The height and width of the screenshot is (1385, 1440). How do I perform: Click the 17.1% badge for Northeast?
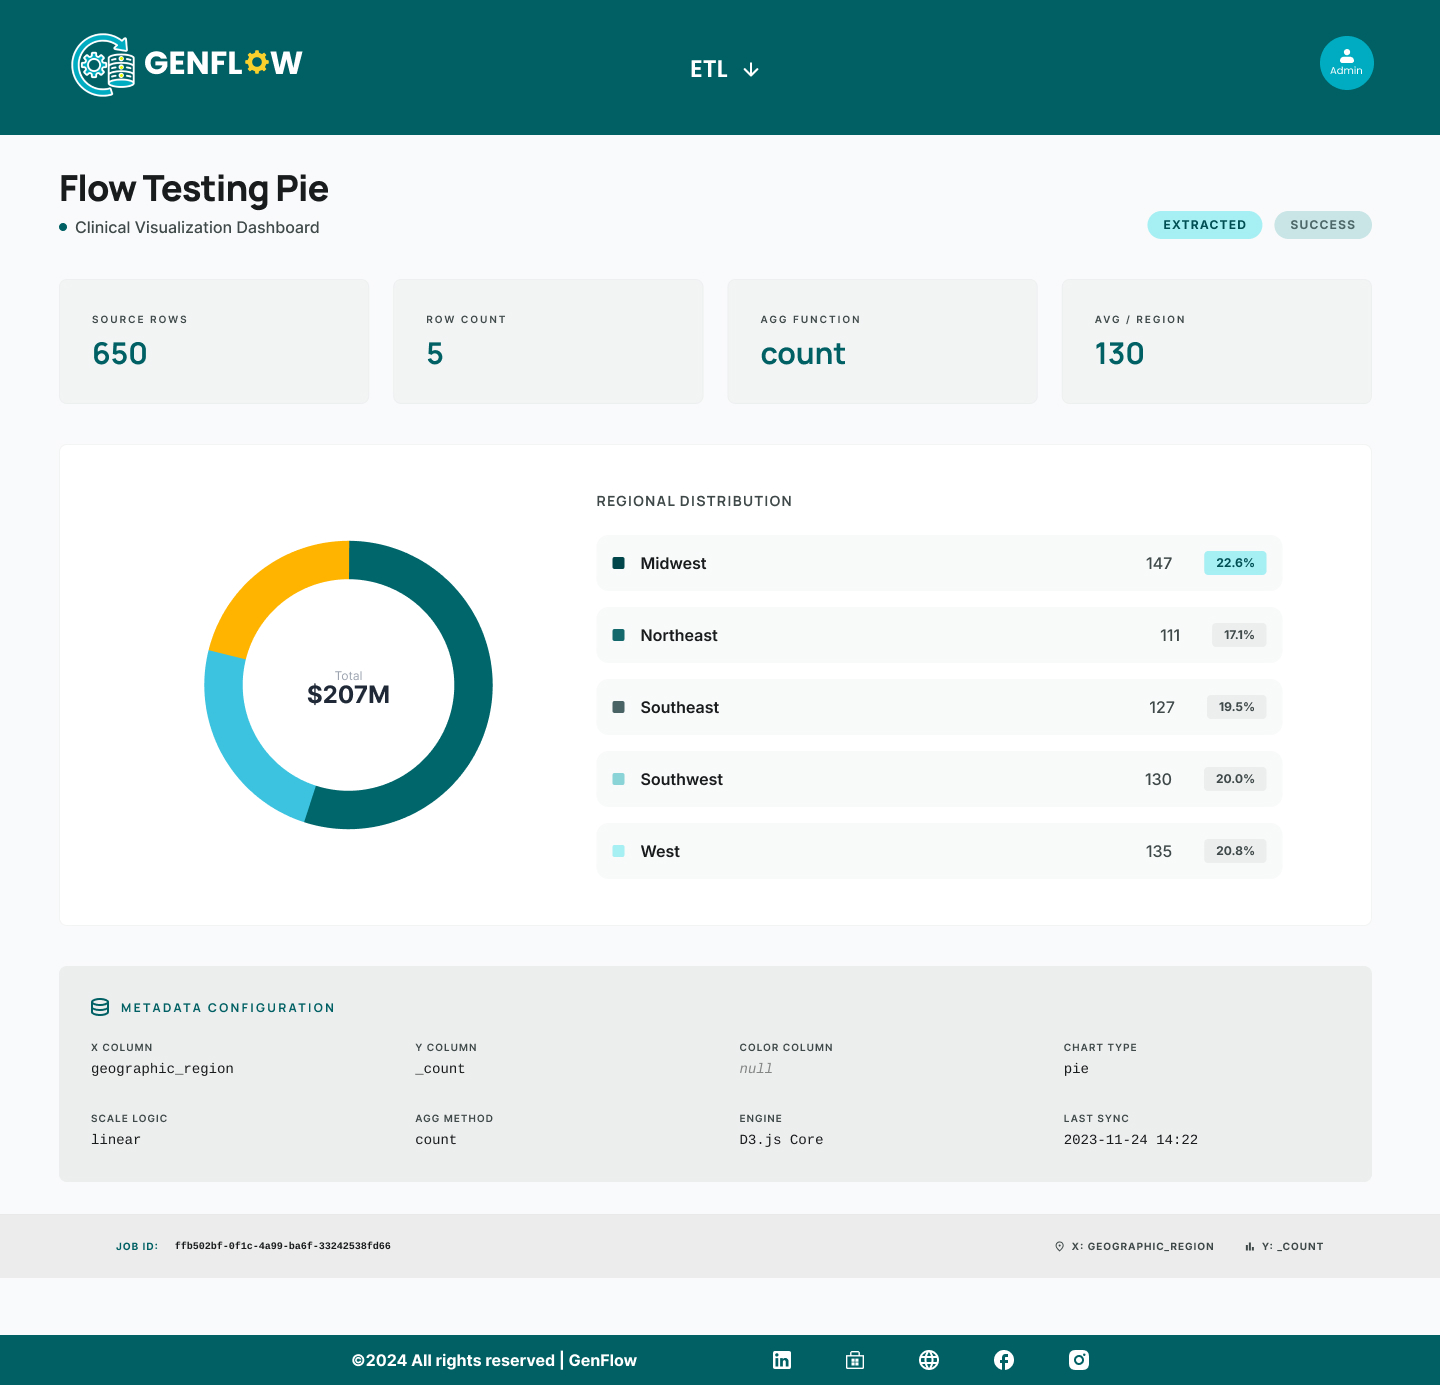(x=1239, y=635)
